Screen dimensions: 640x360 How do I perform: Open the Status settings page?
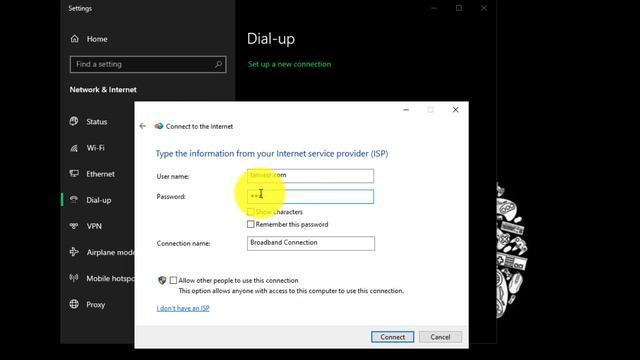tap(98, 122)
